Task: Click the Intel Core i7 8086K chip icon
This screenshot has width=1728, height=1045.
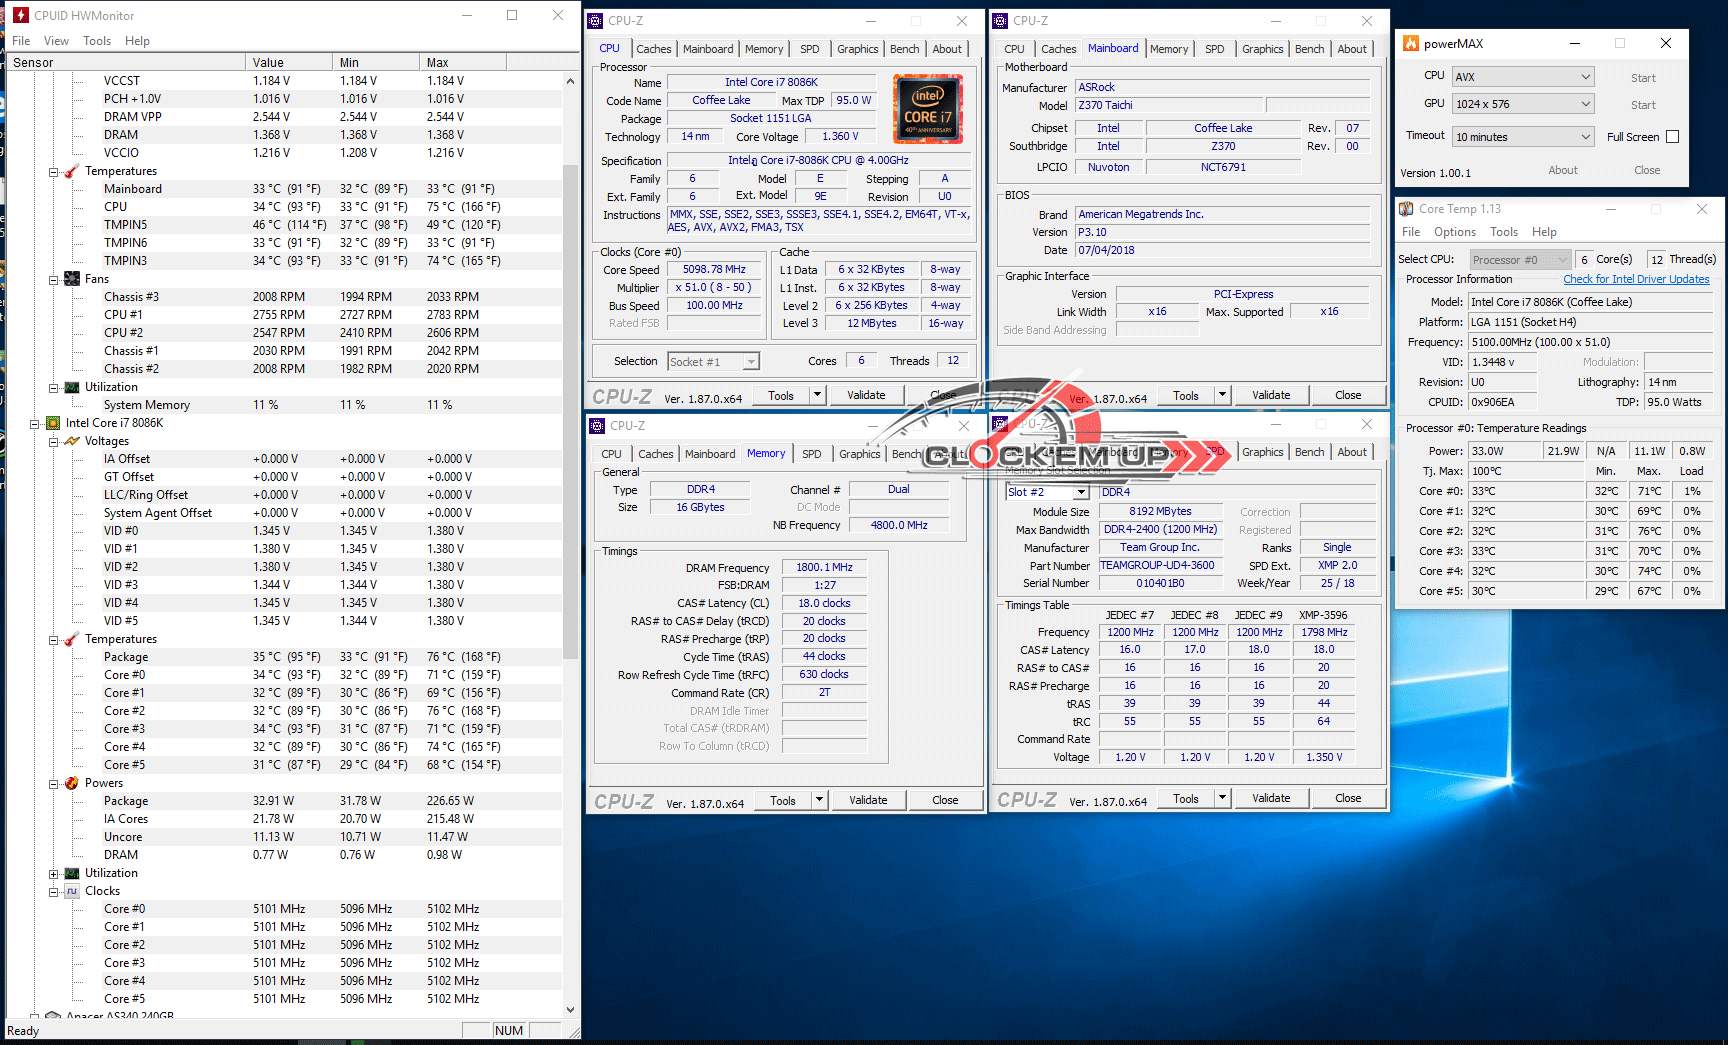Action: [54, 423]
